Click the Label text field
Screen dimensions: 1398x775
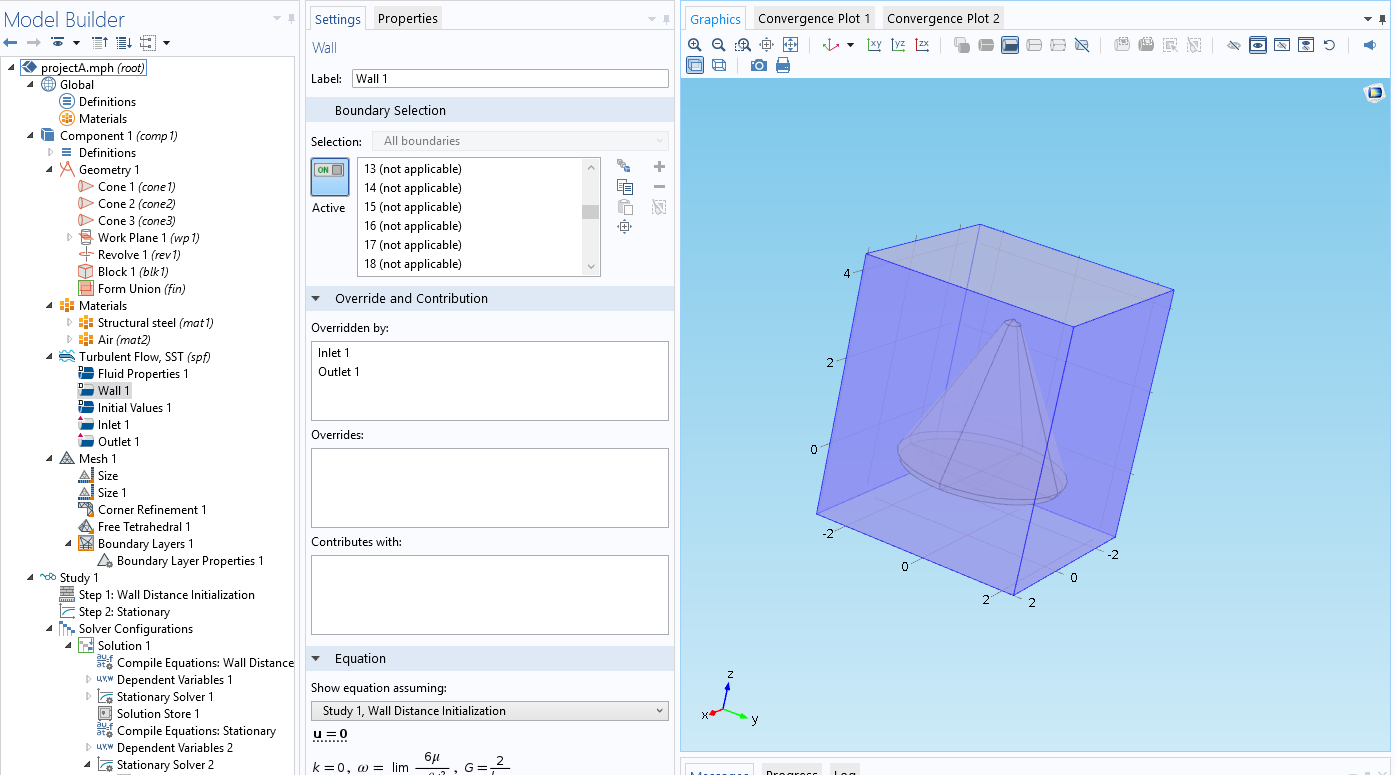pos(510,79)
